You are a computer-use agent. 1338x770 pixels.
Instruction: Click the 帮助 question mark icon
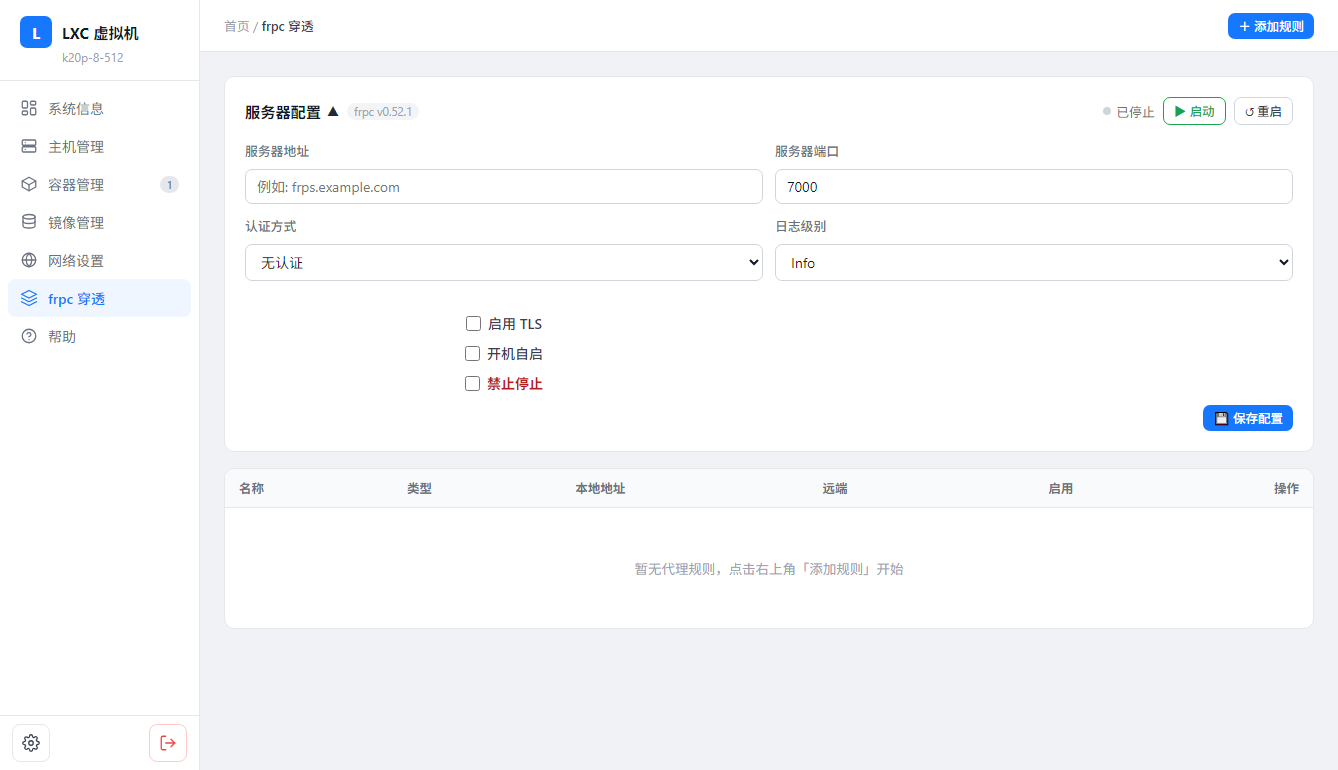point(29,336)
